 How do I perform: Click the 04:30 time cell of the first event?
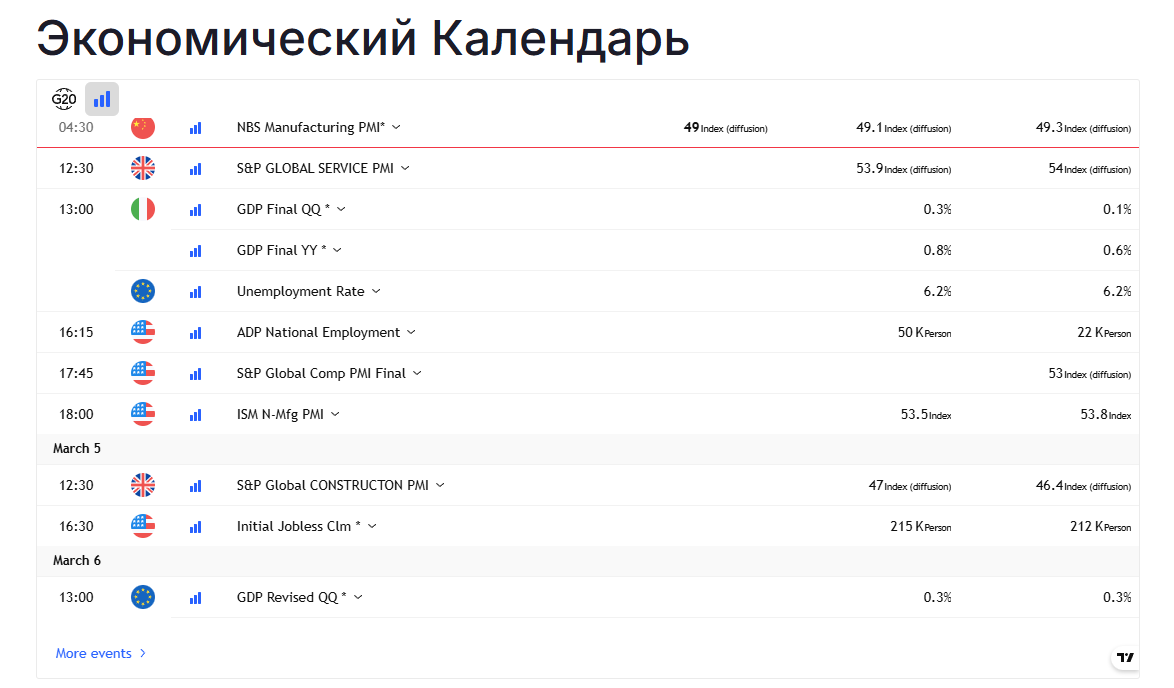pos(77,127)
